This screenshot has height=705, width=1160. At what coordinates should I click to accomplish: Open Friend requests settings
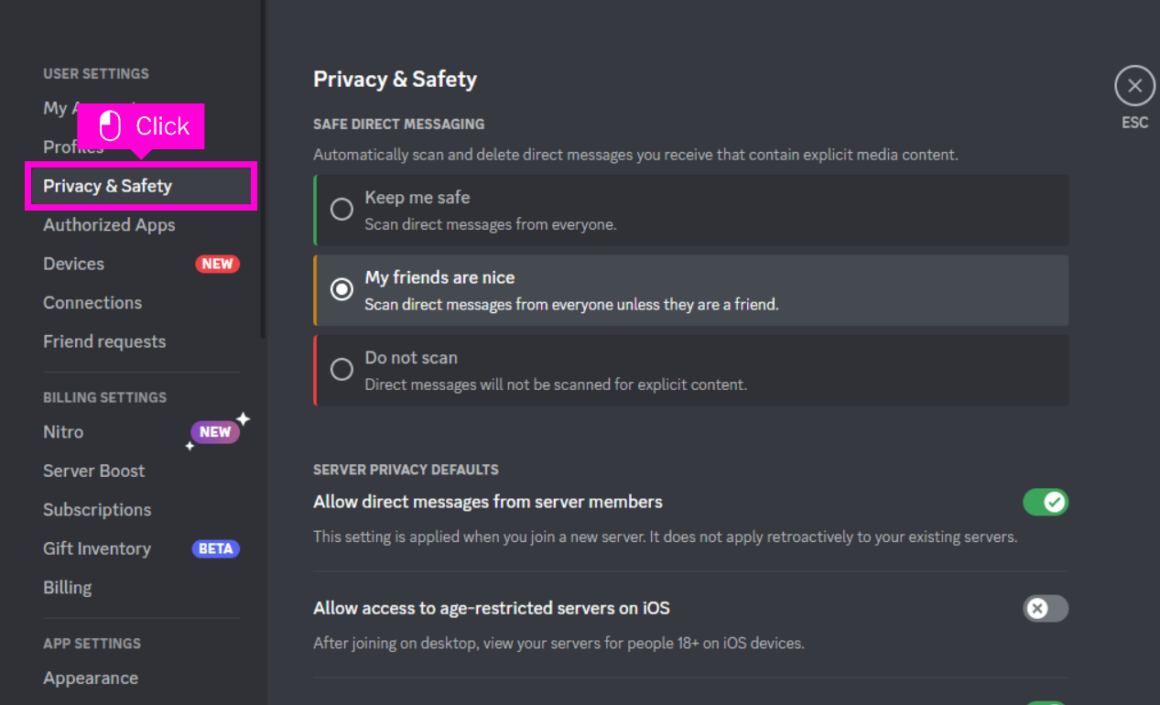point(104,341)
